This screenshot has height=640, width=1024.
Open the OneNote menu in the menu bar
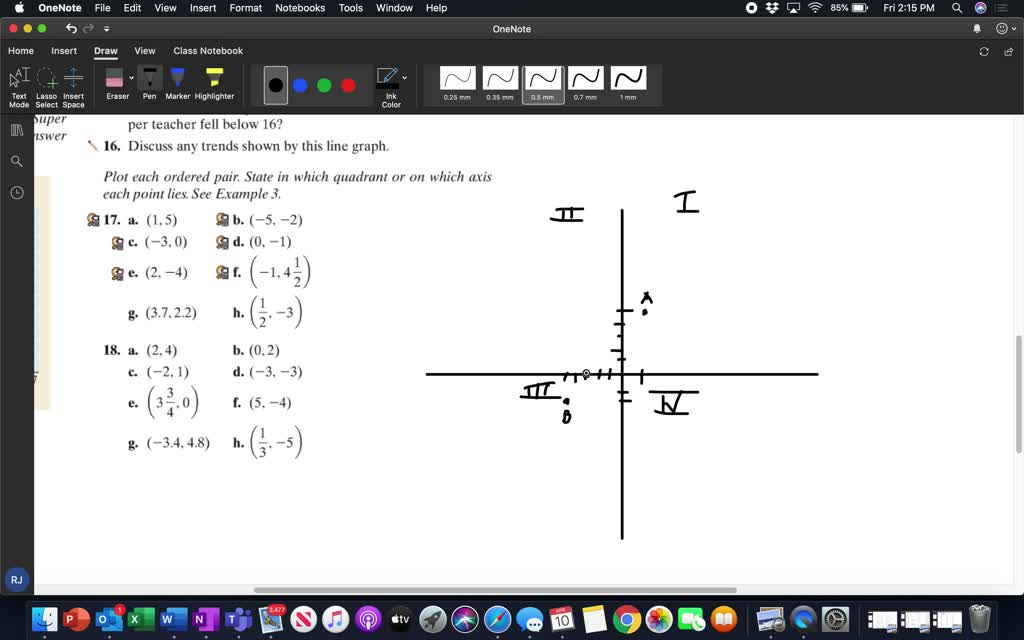[x=59, y=7]
